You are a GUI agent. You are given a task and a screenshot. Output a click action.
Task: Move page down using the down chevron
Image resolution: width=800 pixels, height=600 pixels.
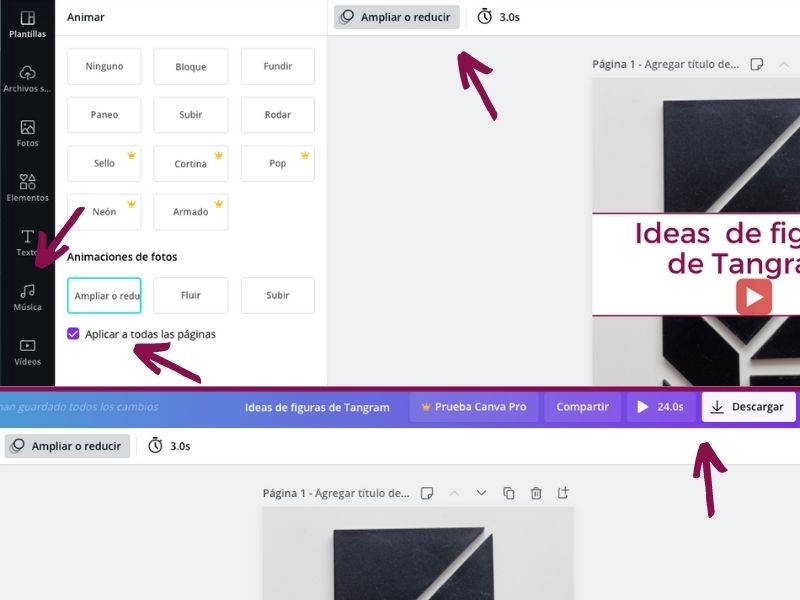pos(481,492)
